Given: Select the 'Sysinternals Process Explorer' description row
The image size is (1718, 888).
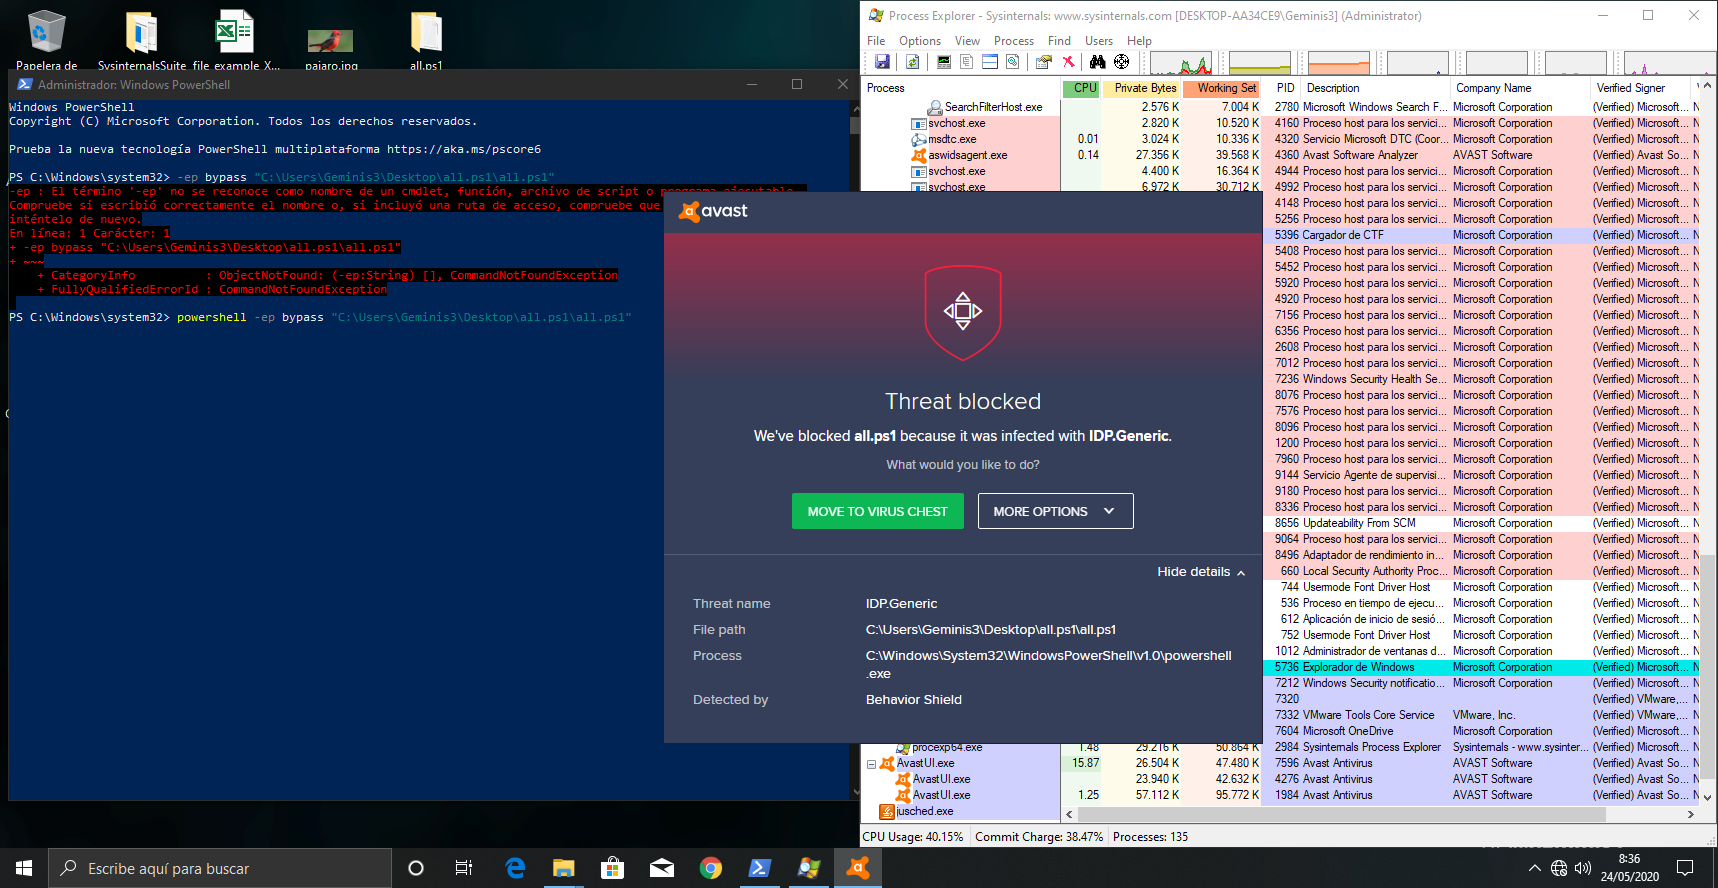Looking at the screenshot, I should (x=1481, y=747).
